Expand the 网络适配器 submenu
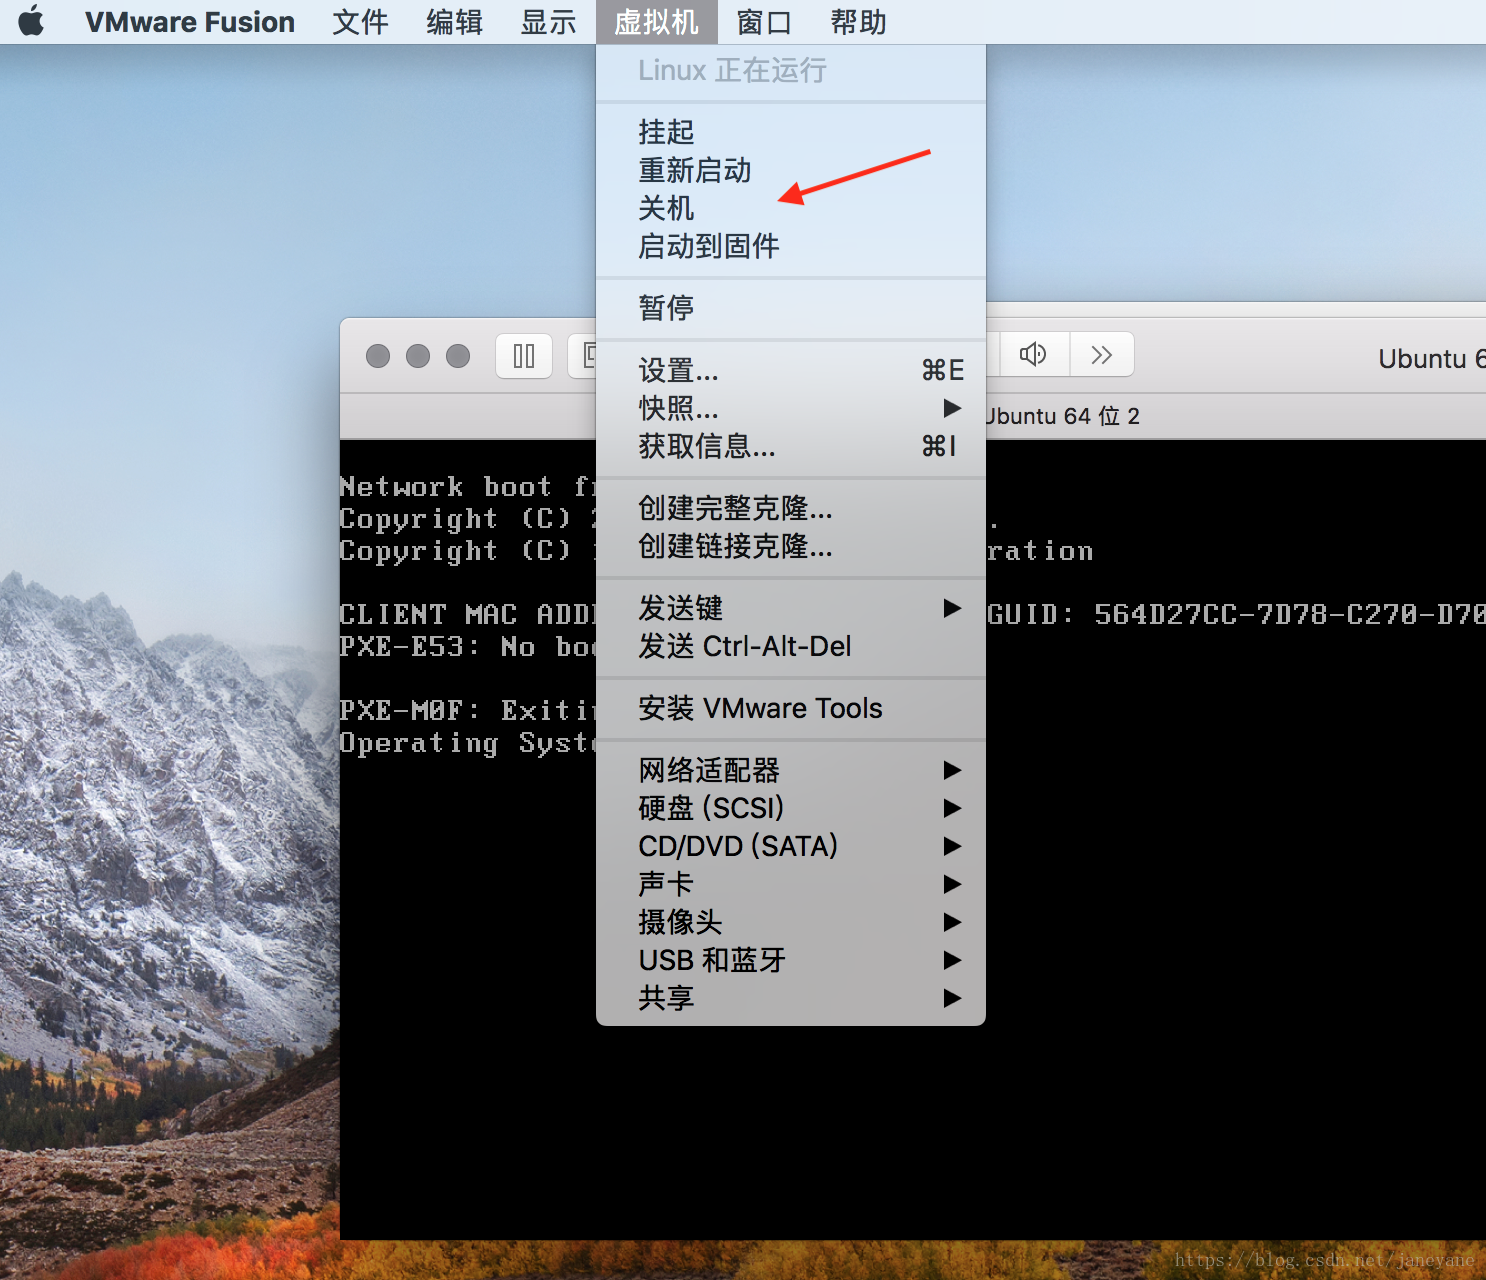 (x=790, y=770)
